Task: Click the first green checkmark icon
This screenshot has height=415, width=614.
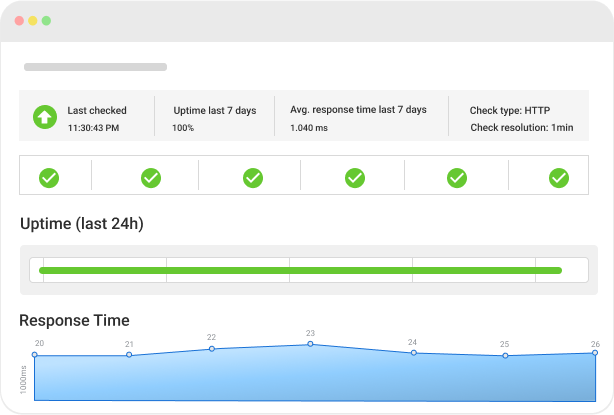Action: [49, 178]
